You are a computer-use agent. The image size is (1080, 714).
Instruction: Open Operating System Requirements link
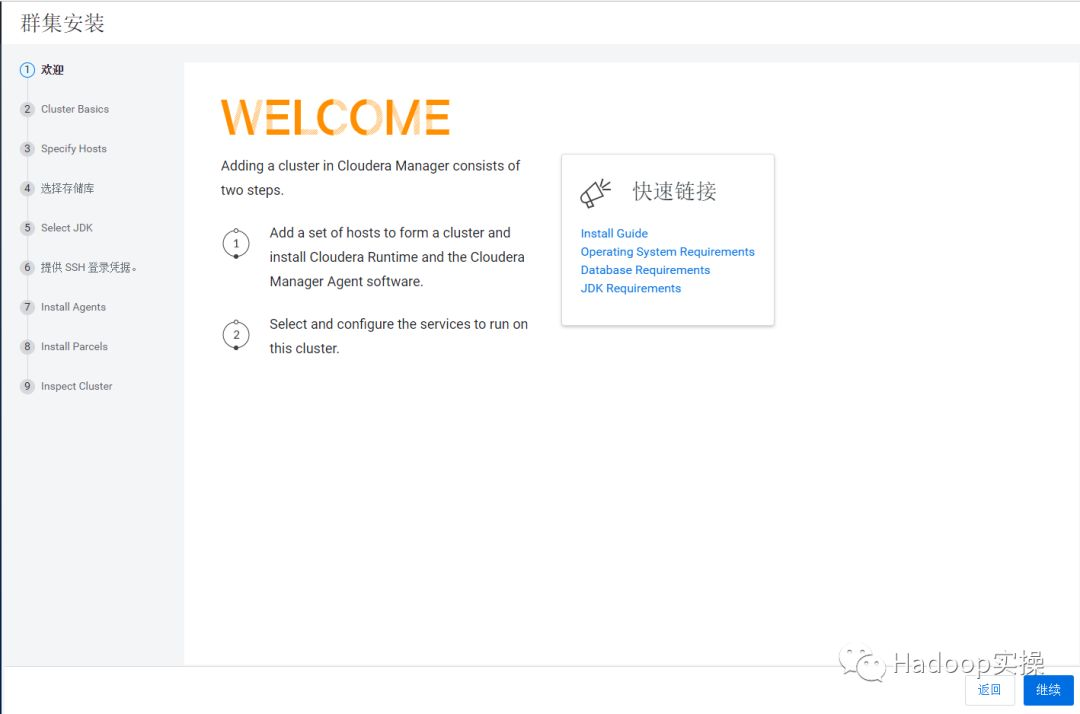click(667, 252)
